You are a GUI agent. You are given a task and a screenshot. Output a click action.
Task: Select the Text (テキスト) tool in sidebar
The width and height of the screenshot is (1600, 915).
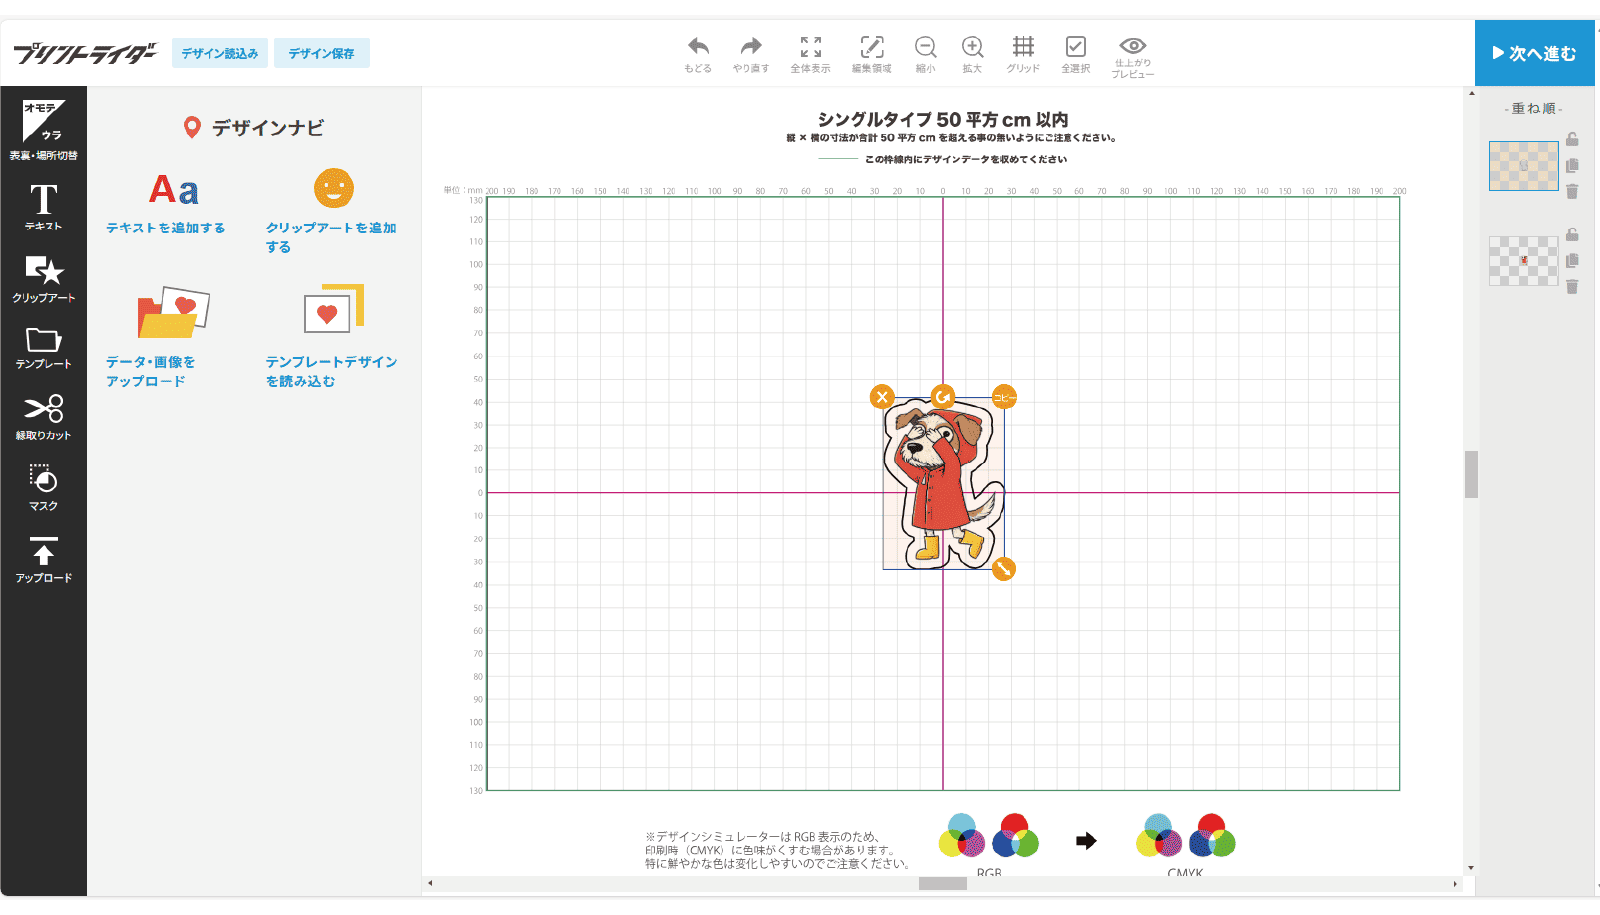click(x=43, y=207)
